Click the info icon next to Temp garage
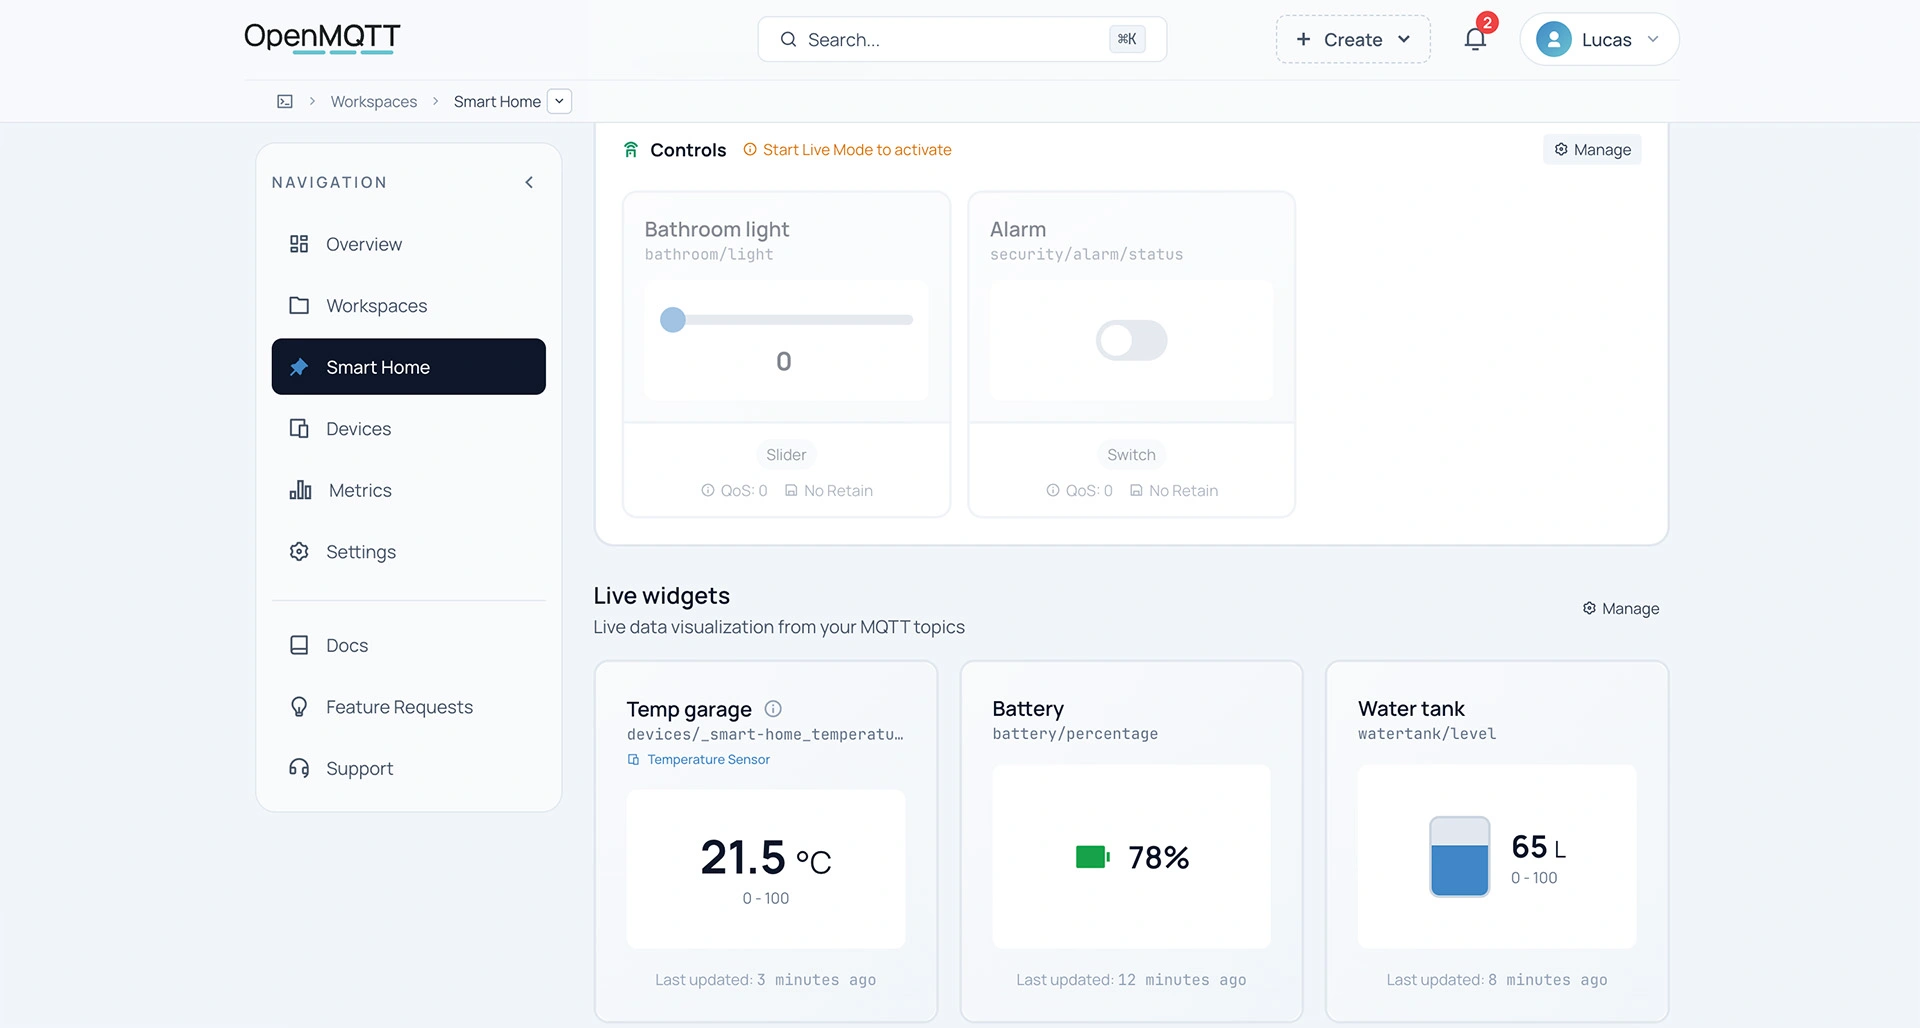Viewport: 1920px width, 1028px height. (773, 709)
